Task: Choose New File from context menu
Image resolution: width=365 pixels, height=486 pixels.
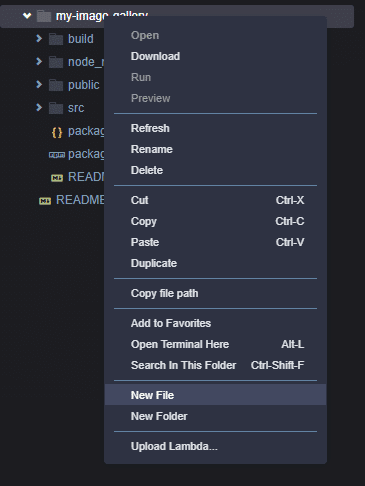Action: 215,395
